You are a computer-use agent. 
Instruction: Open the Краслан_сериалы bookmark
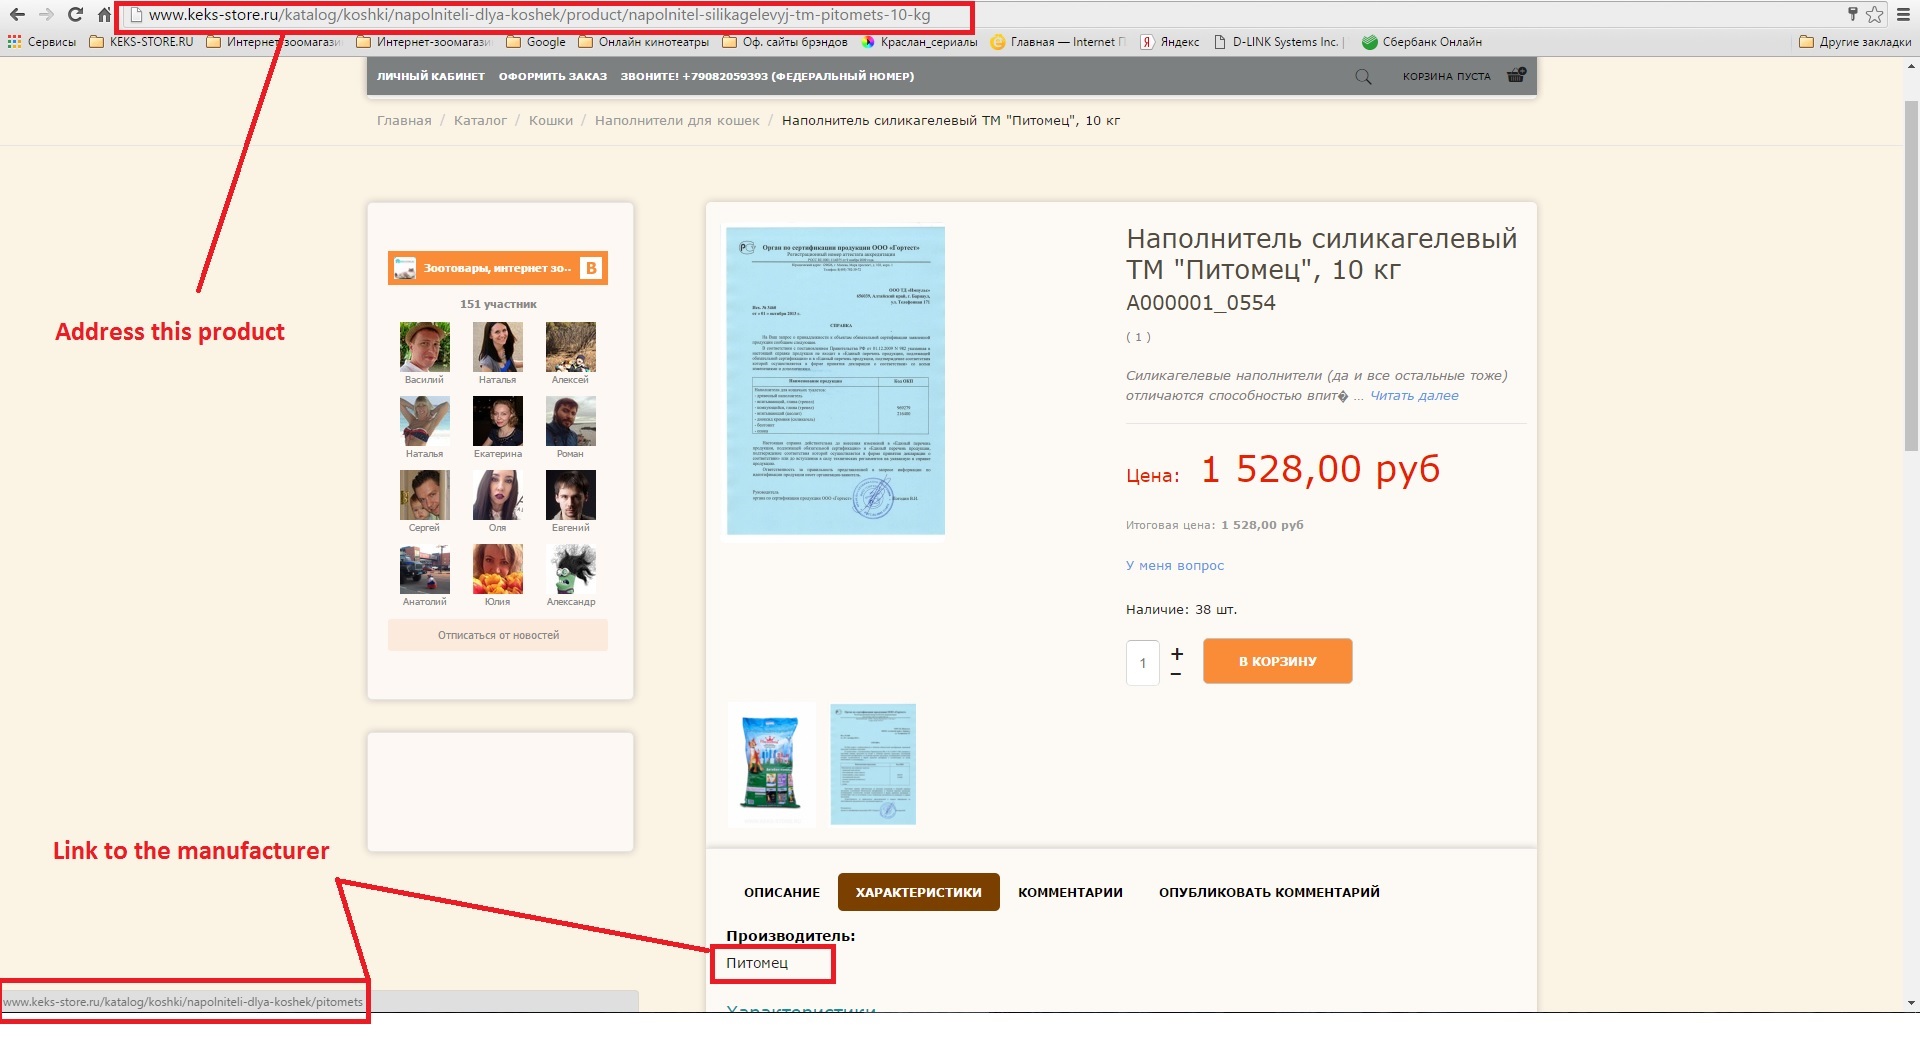tap(919, 42)
